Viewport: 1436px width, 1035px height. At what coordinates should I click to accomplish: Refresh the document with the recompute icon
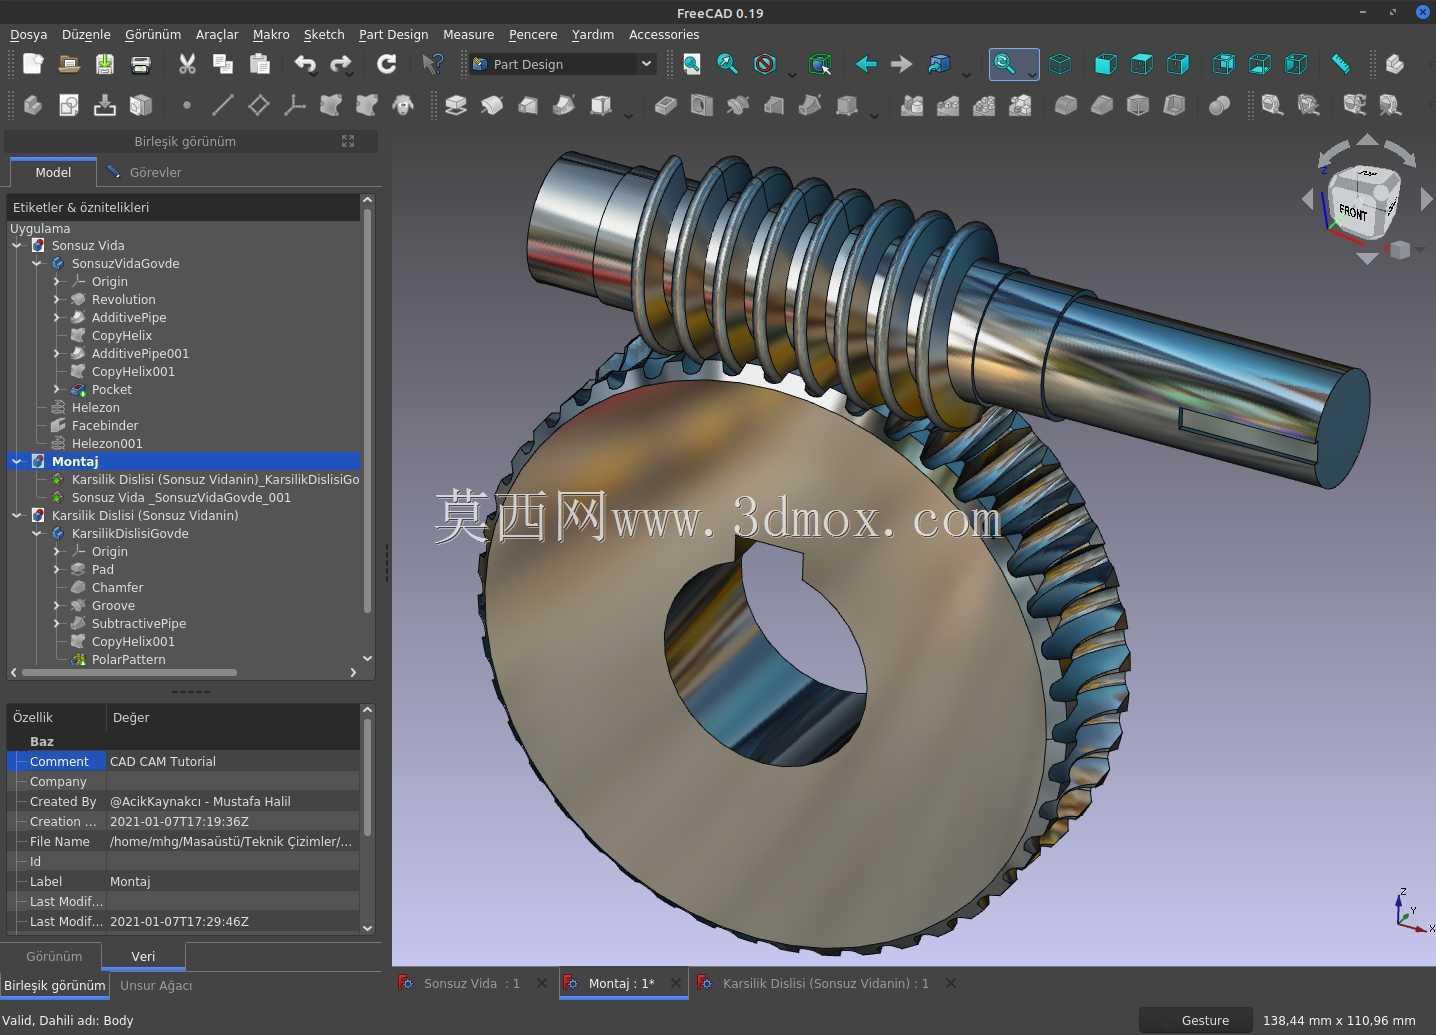pos(387,64)
